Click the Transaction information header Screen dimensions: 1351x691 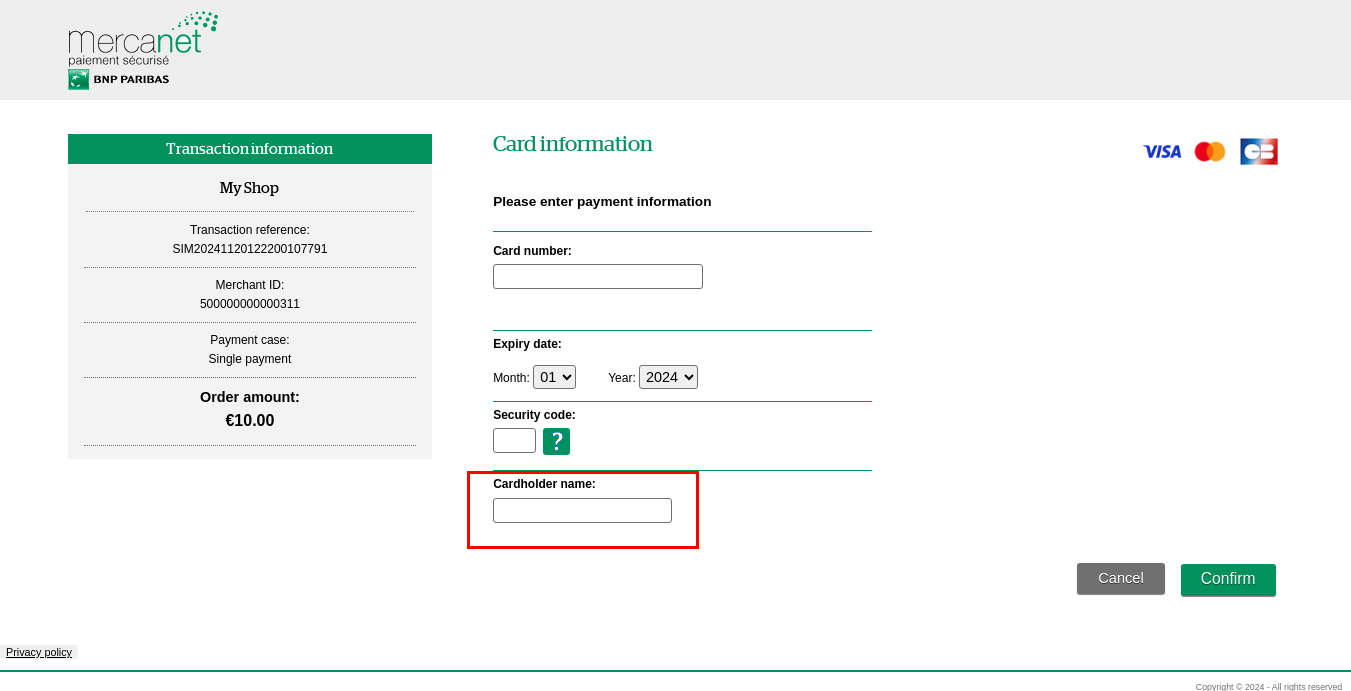[x=249, y=148]
